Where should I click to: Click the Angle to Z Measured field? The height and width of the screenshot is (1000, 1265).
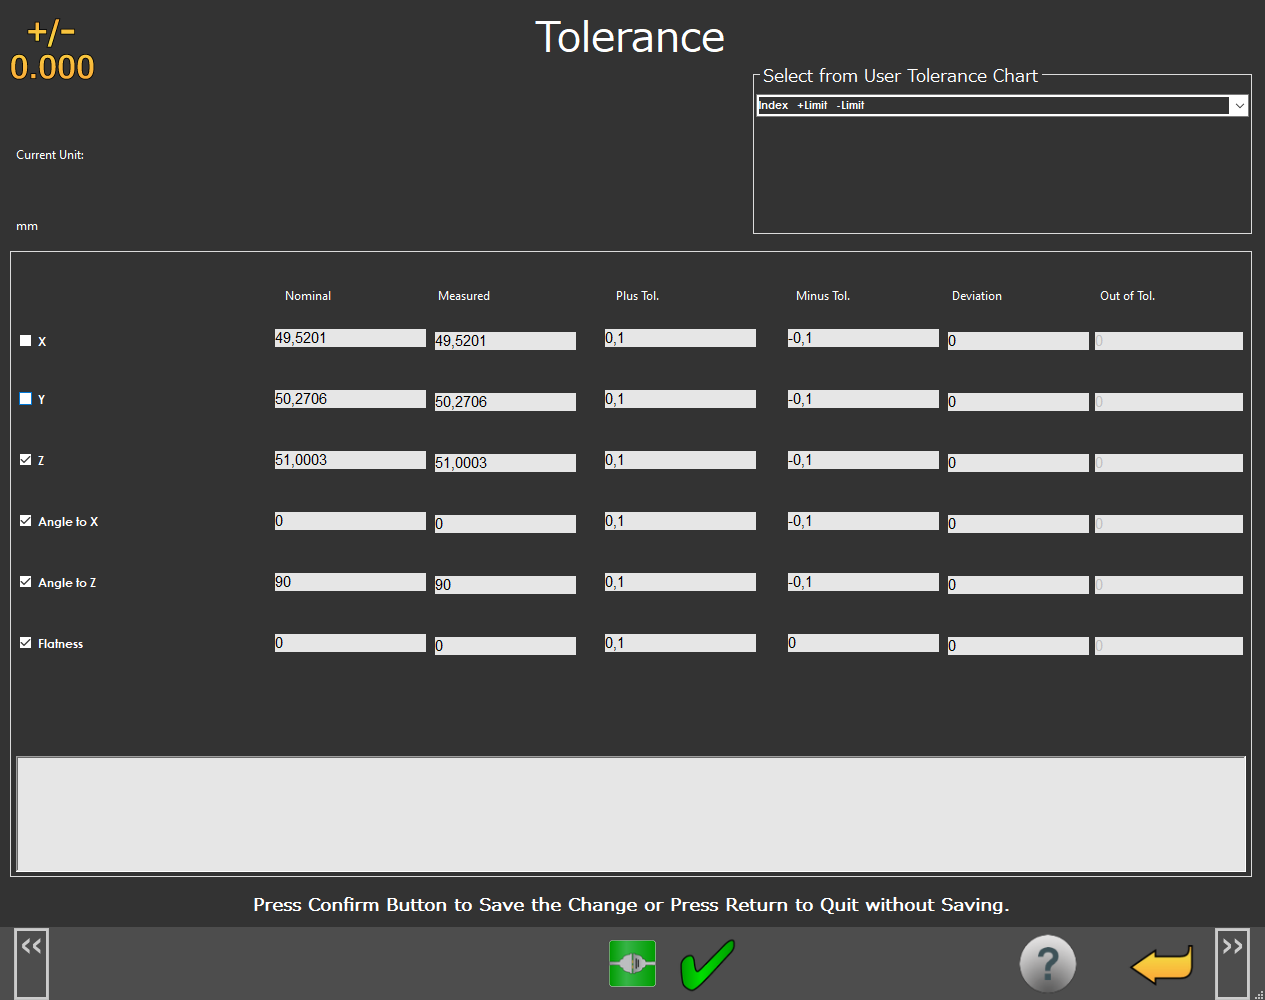point(505,585)
